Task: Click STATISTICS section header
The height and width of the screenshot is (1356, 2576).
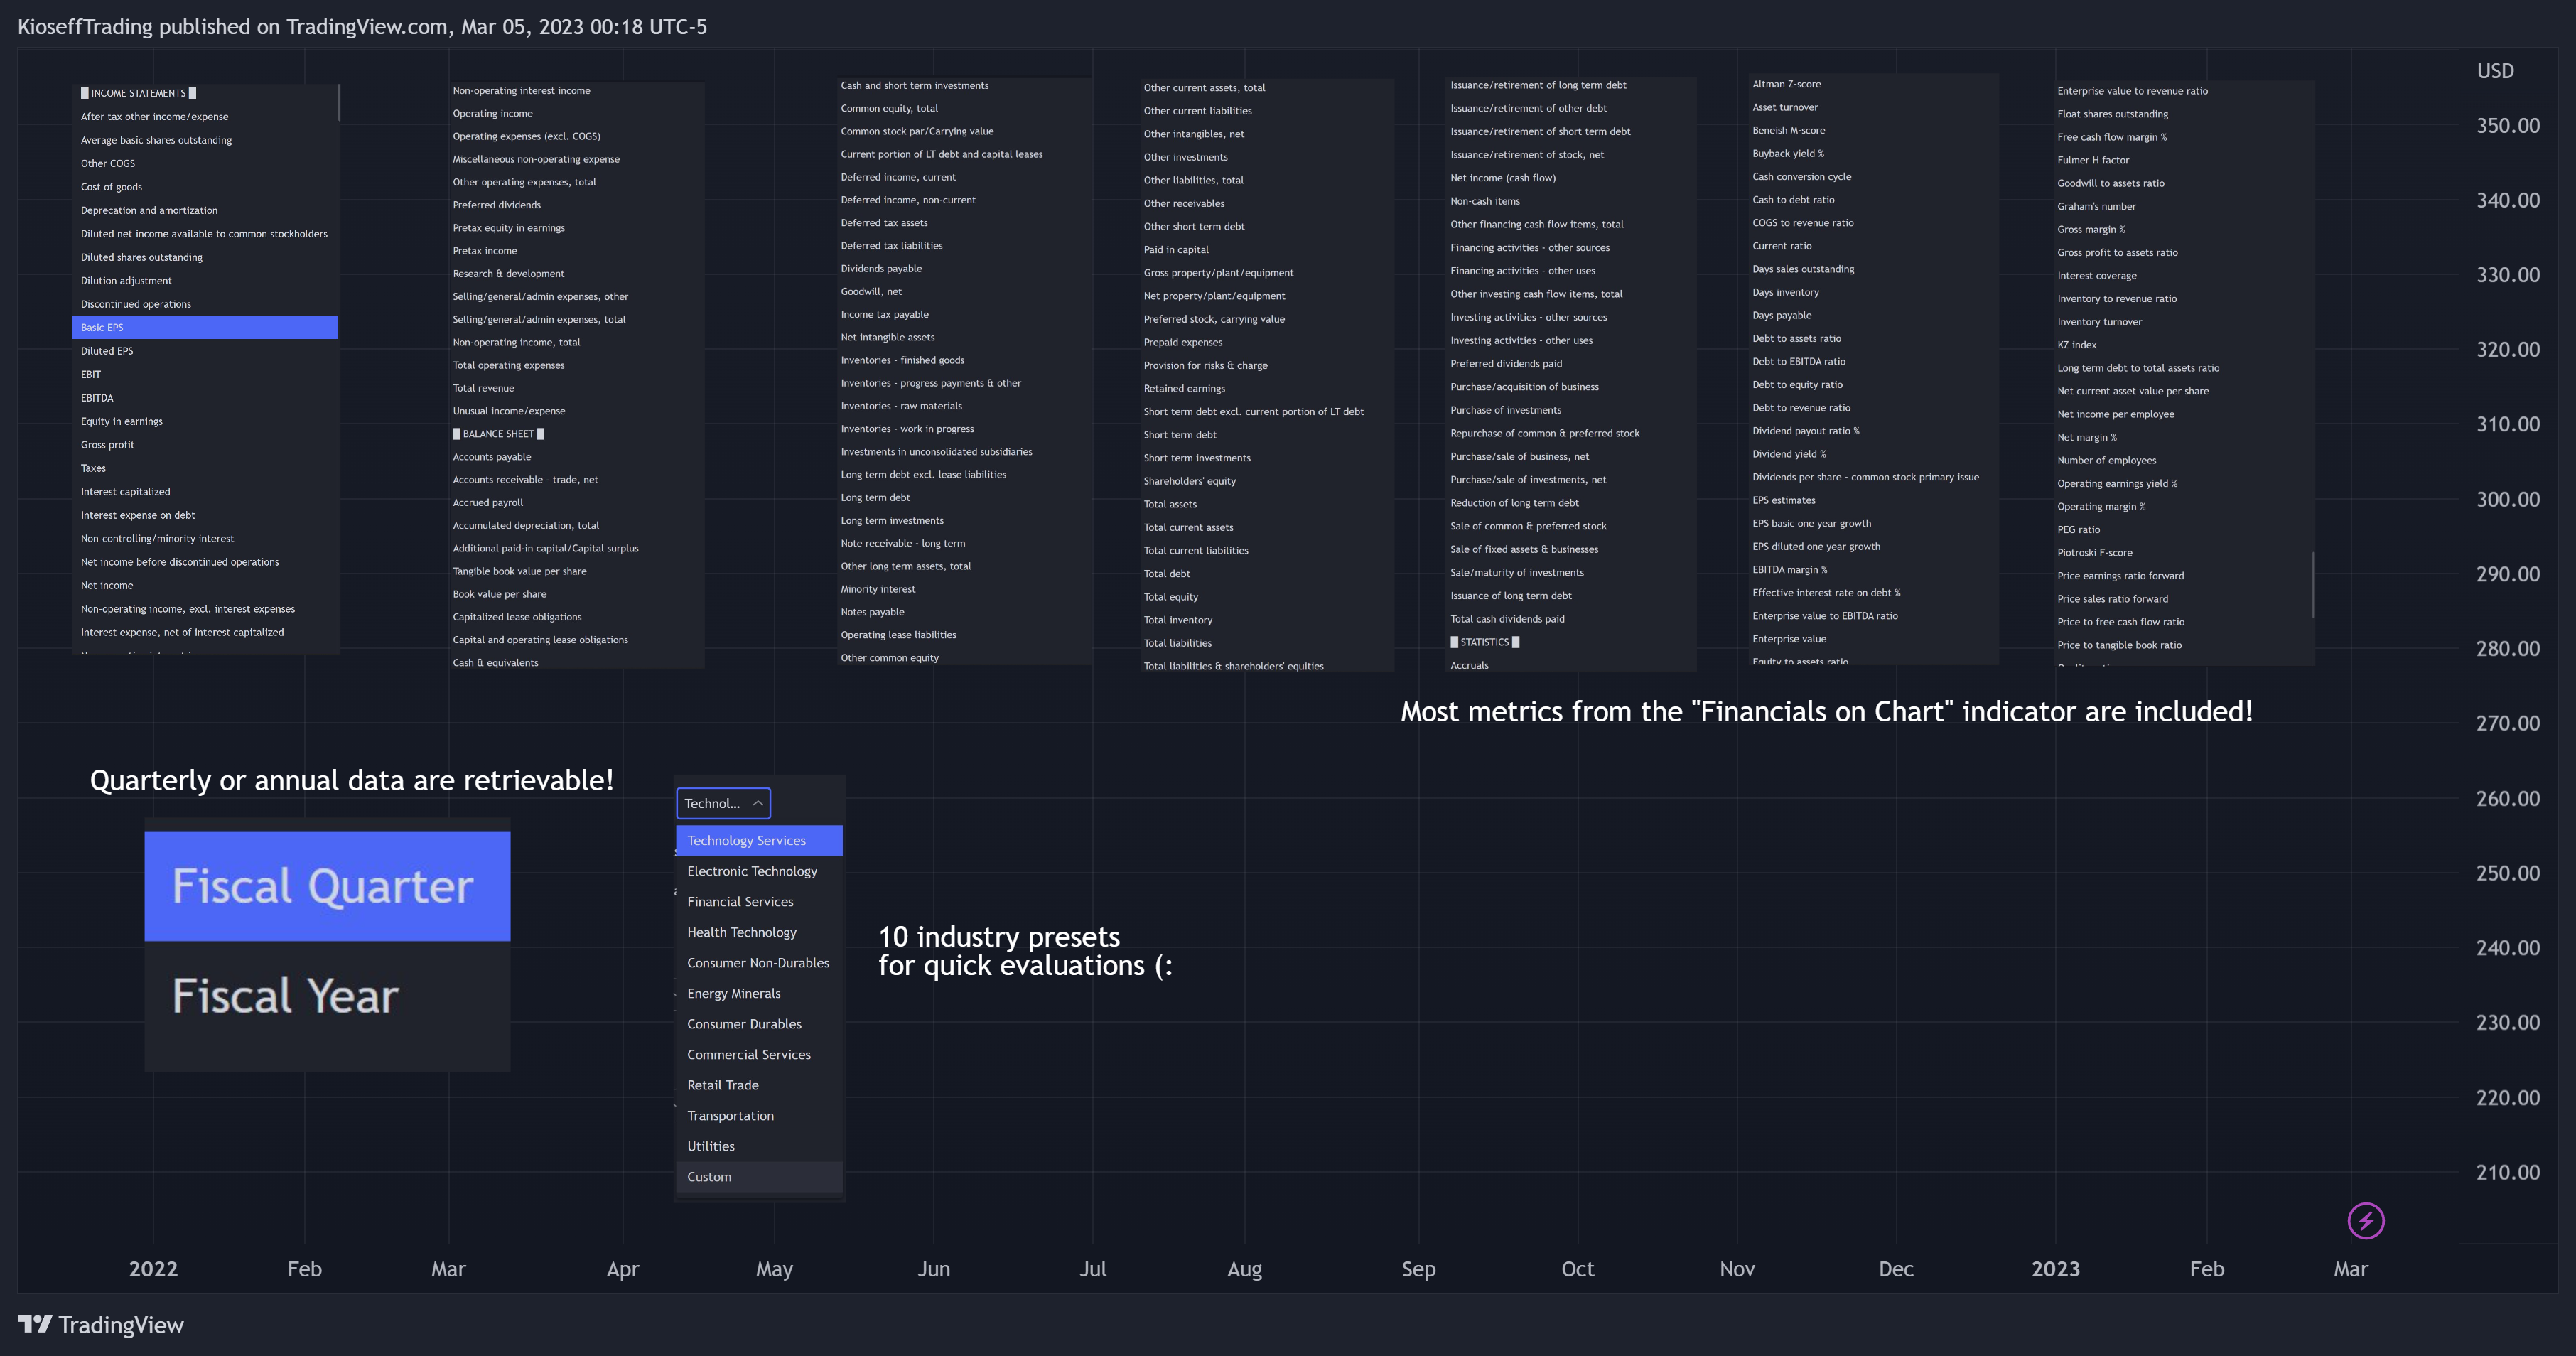Action: (1484, 642)
